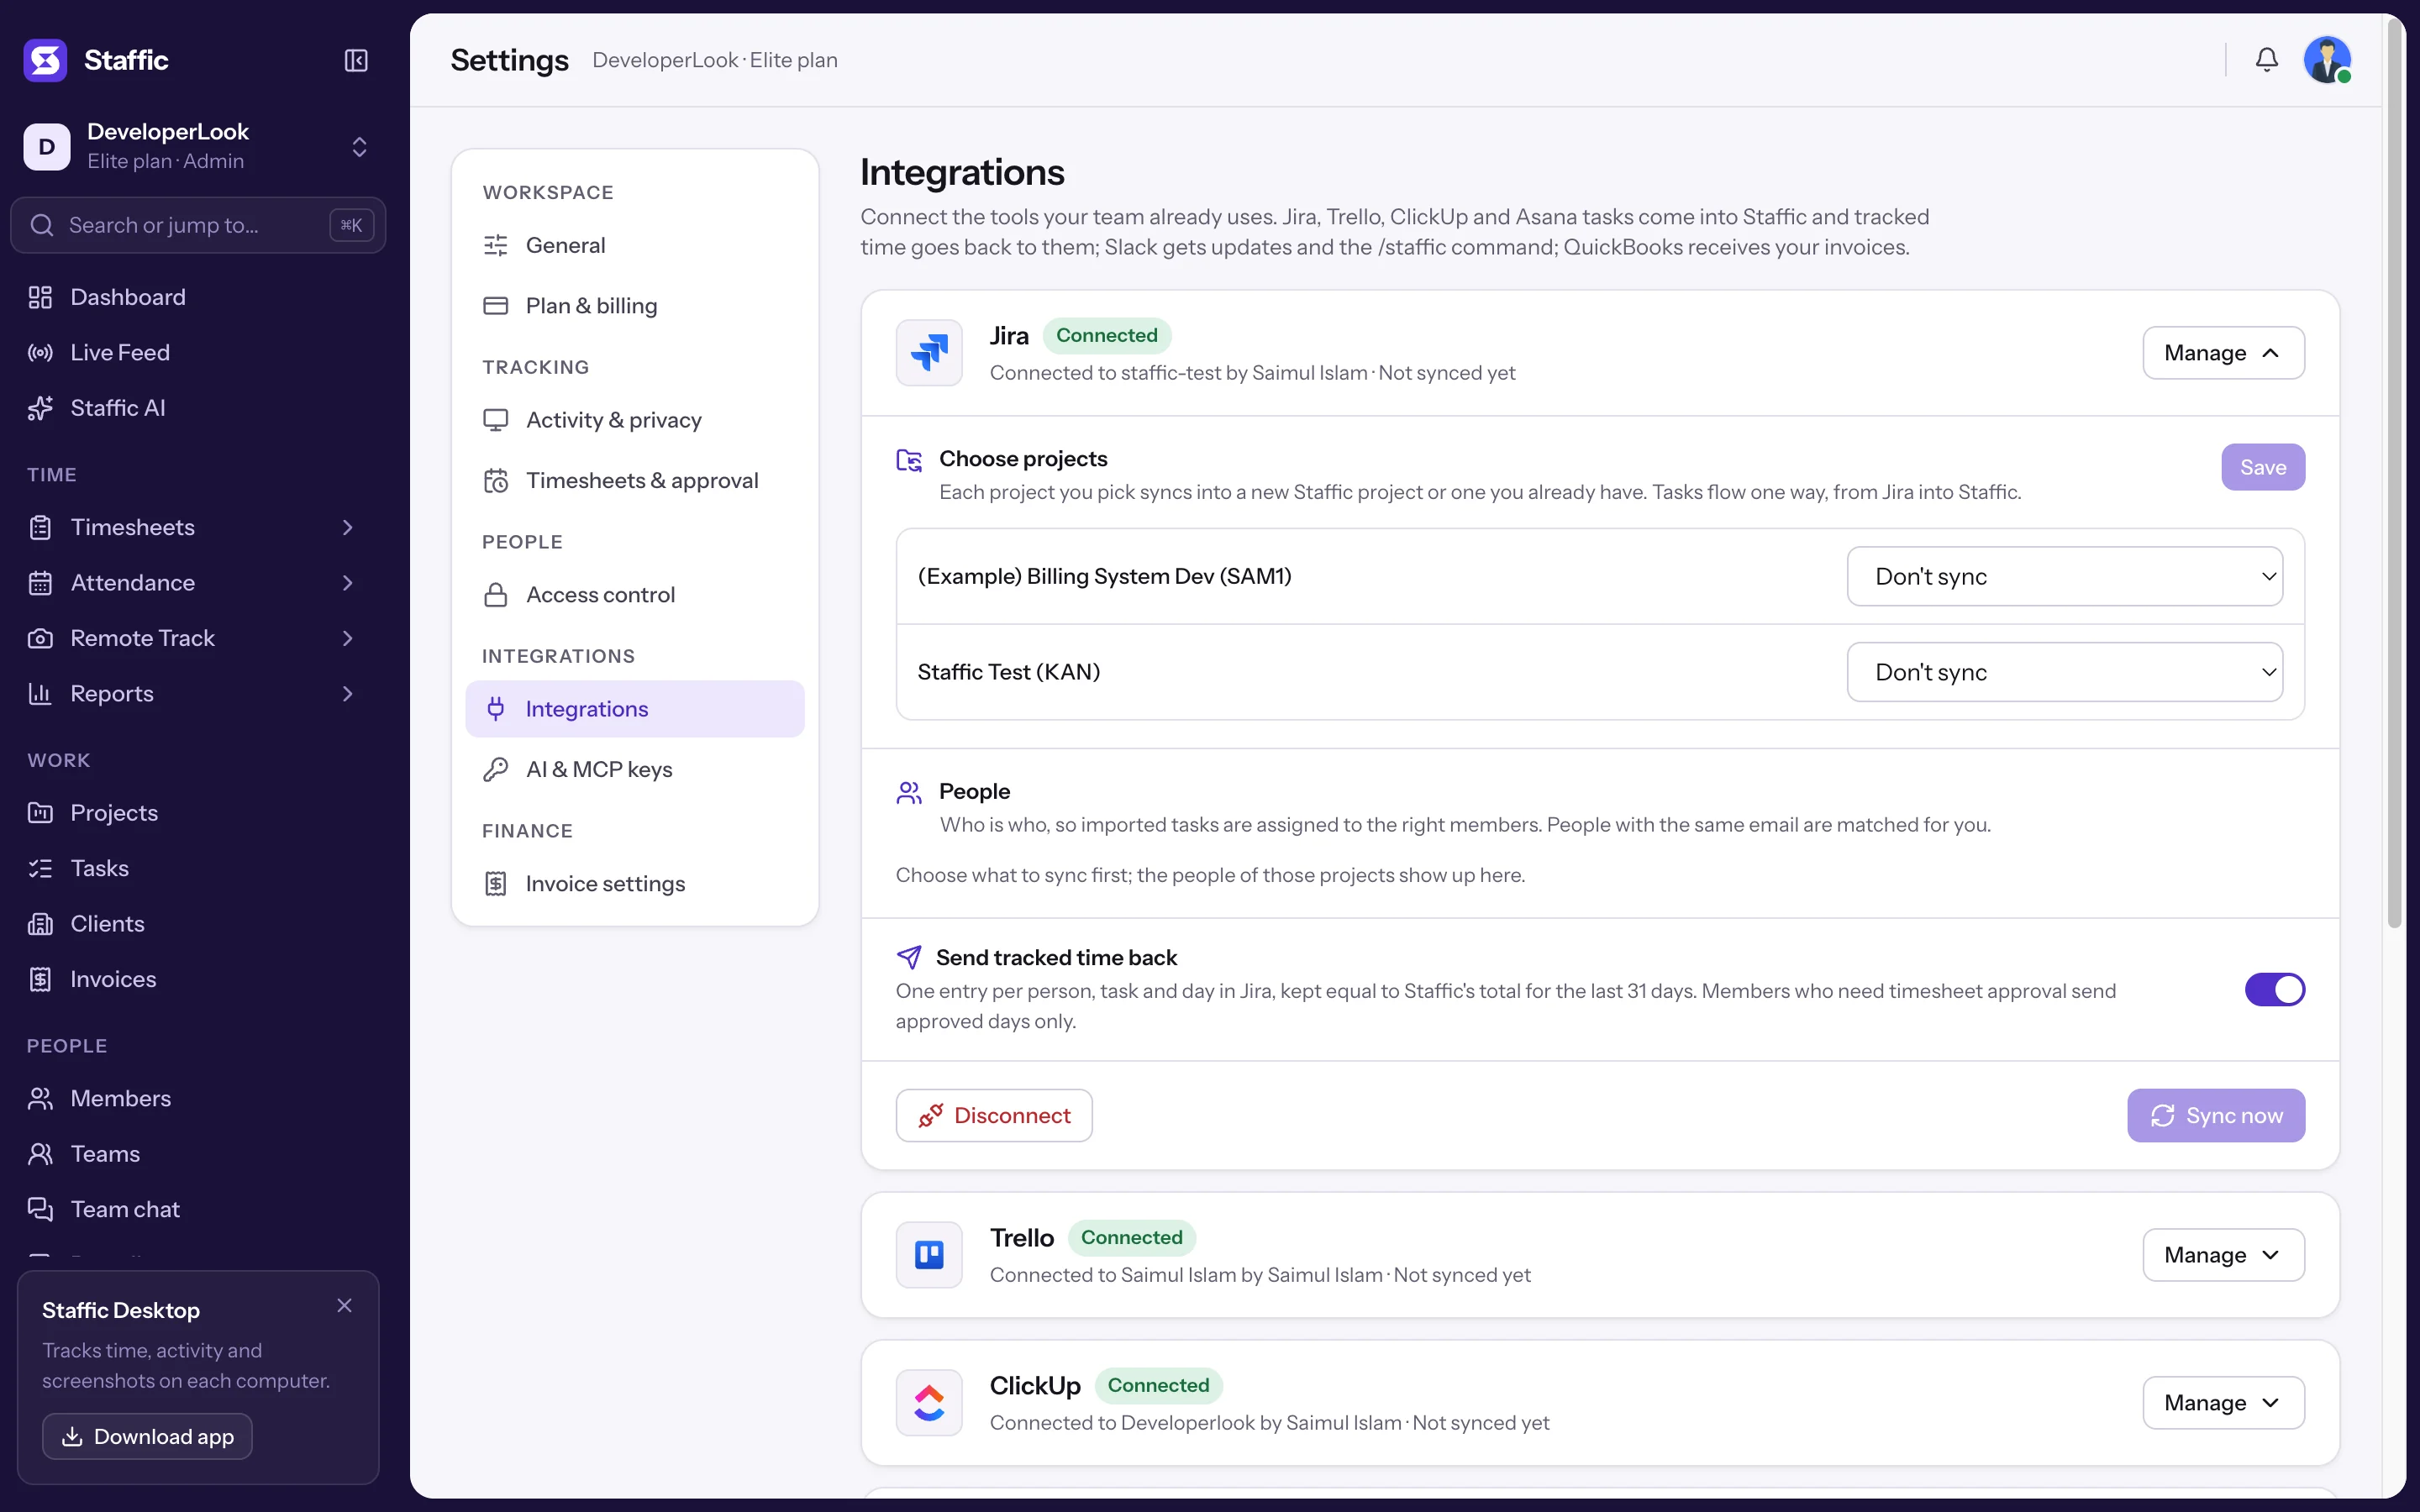Click the ⌘K shortcut badge in search
This screenshot has height=1512, width=2420.
click(x=352, y=225)
